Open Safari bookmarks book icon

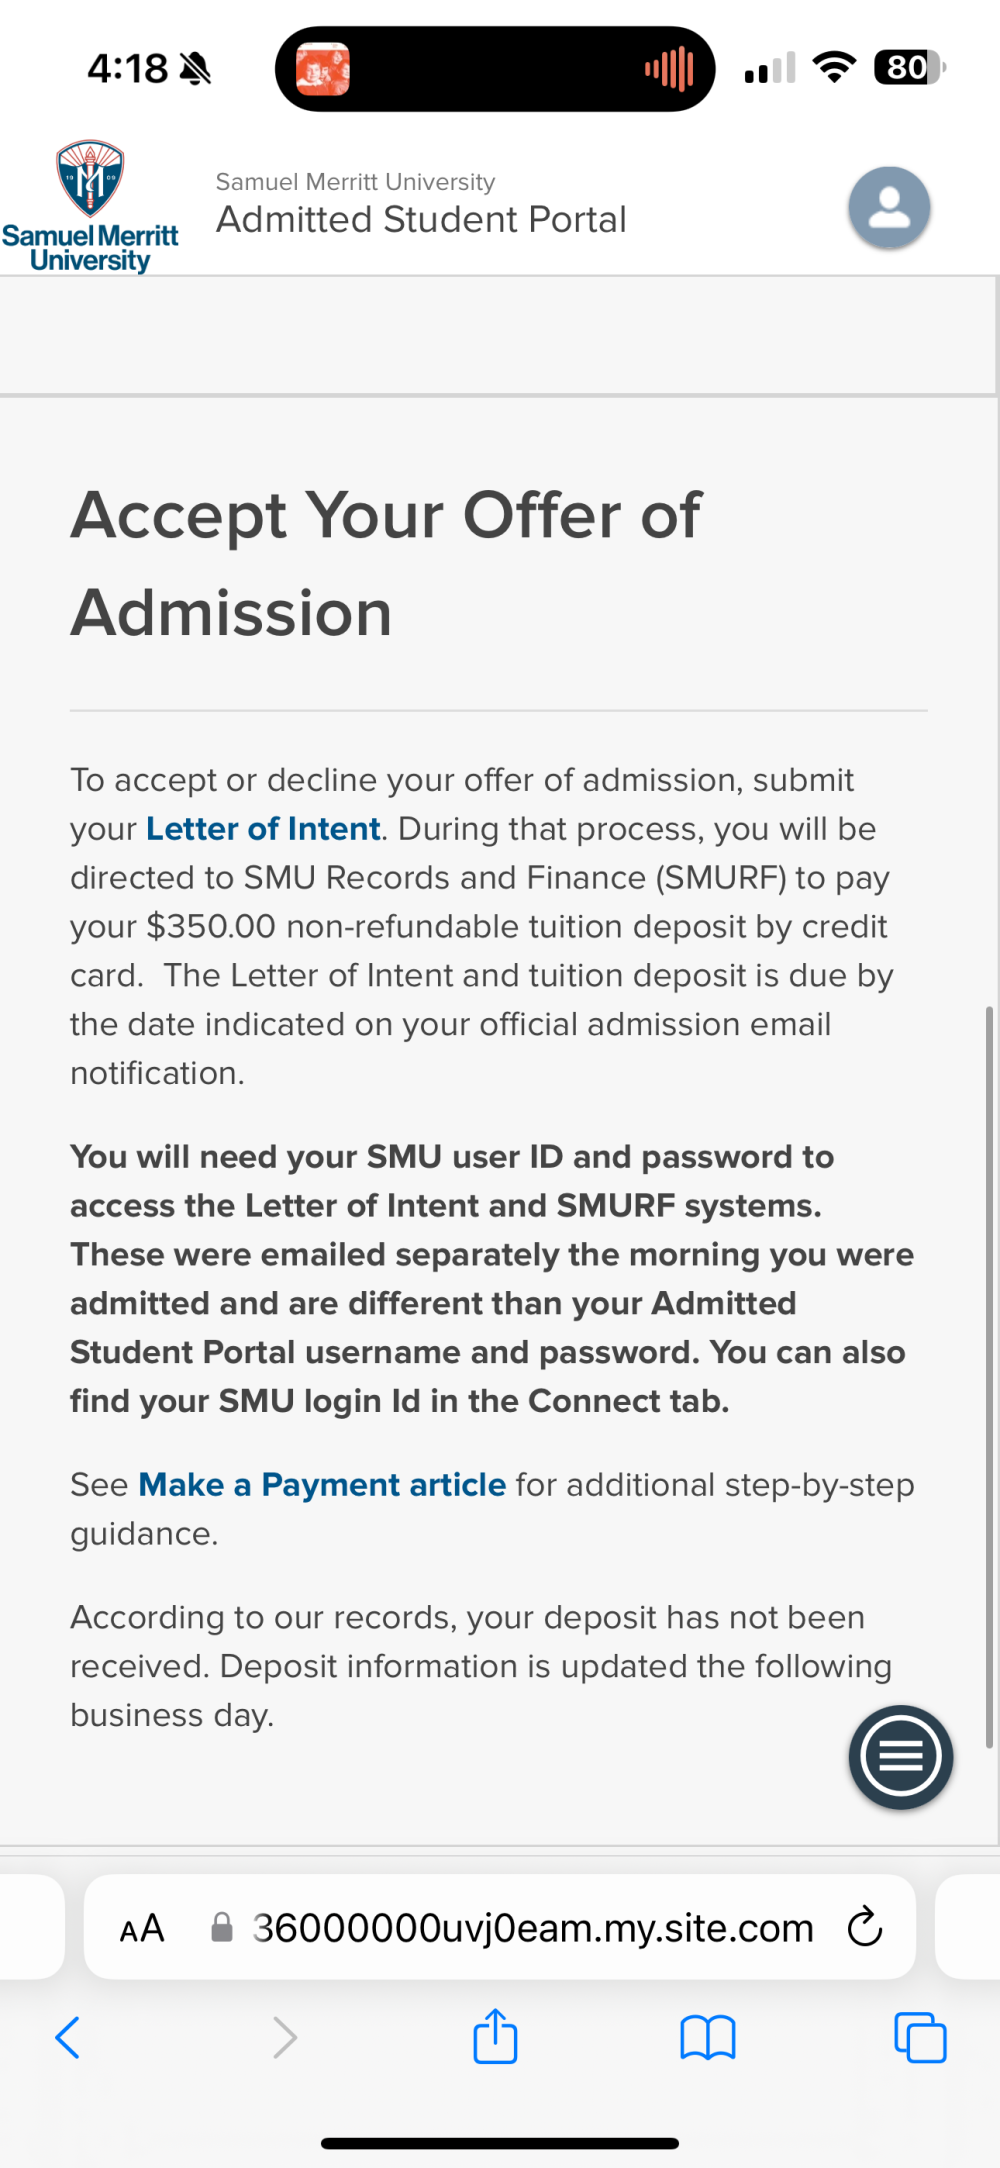(708, 2037)
